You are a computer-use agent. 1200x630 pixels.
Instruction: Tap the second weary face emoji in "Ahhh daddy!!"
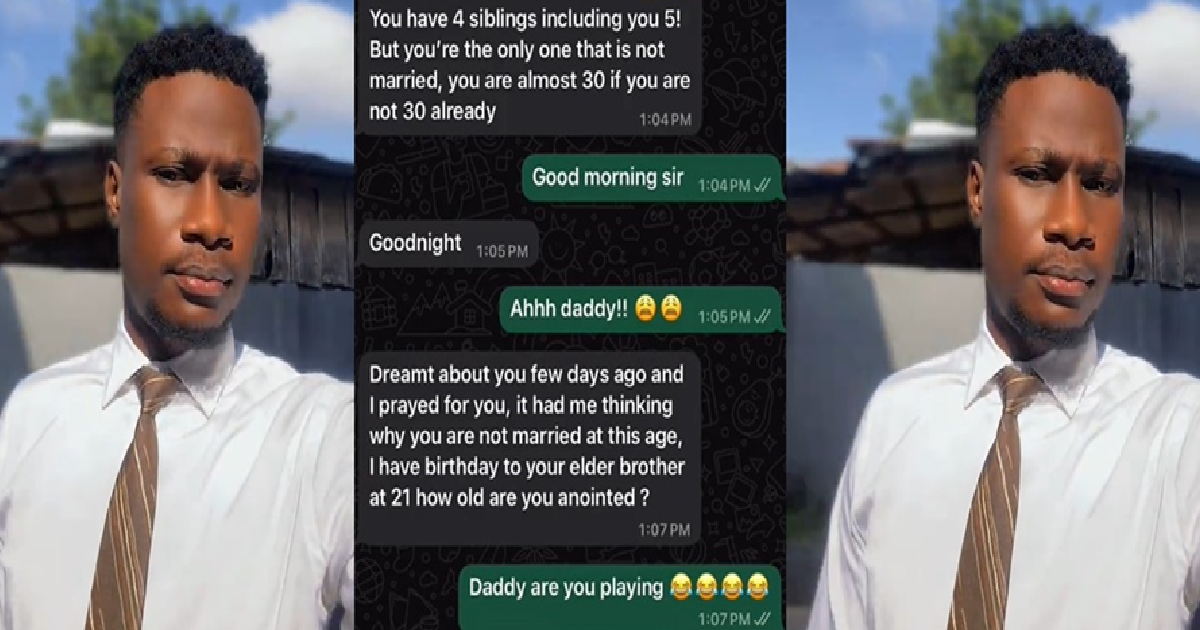[671, 311]
